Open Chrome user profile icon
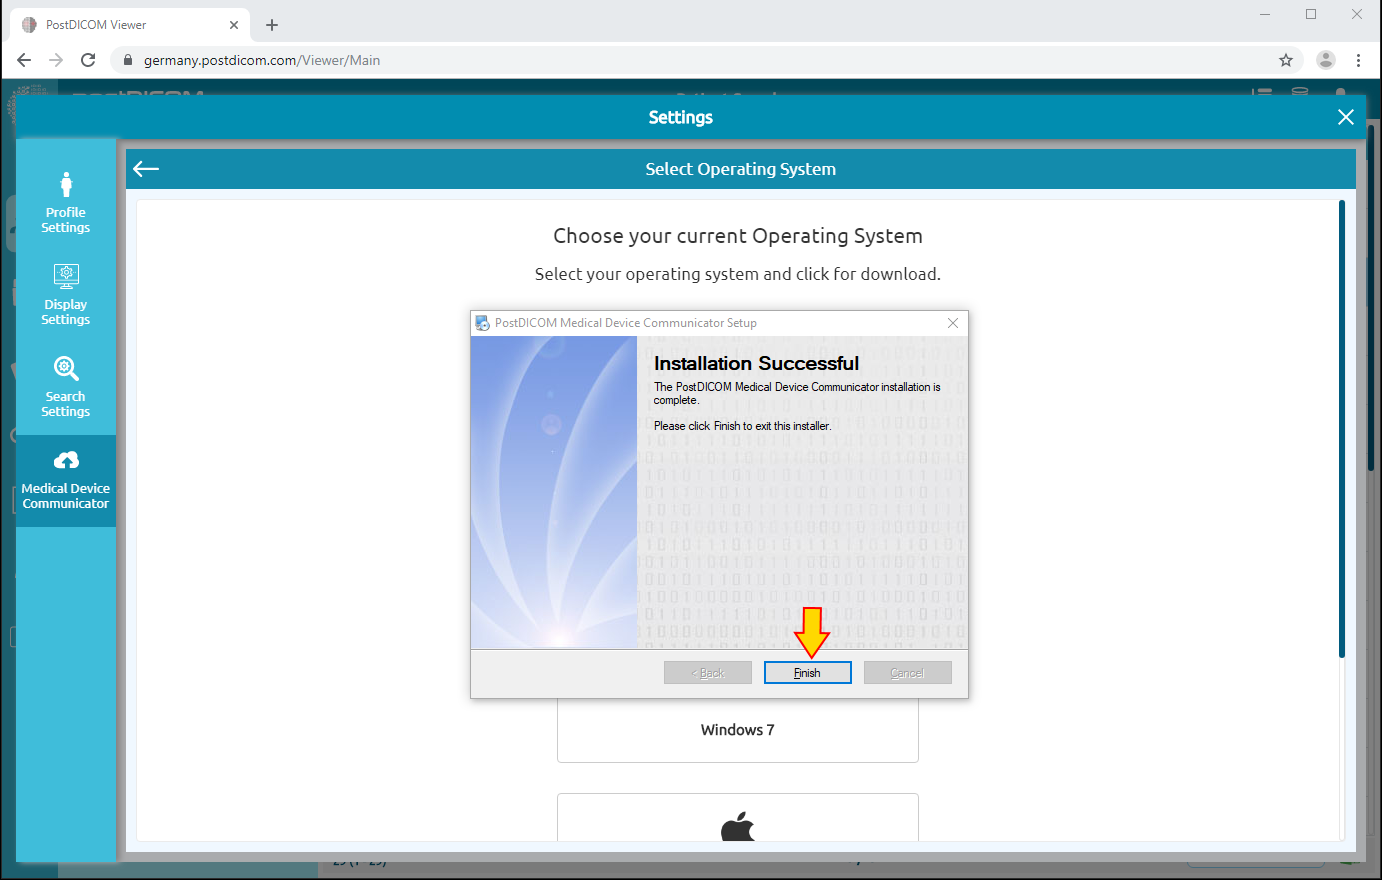The image size is (1382, 880). coord(1326,60)
